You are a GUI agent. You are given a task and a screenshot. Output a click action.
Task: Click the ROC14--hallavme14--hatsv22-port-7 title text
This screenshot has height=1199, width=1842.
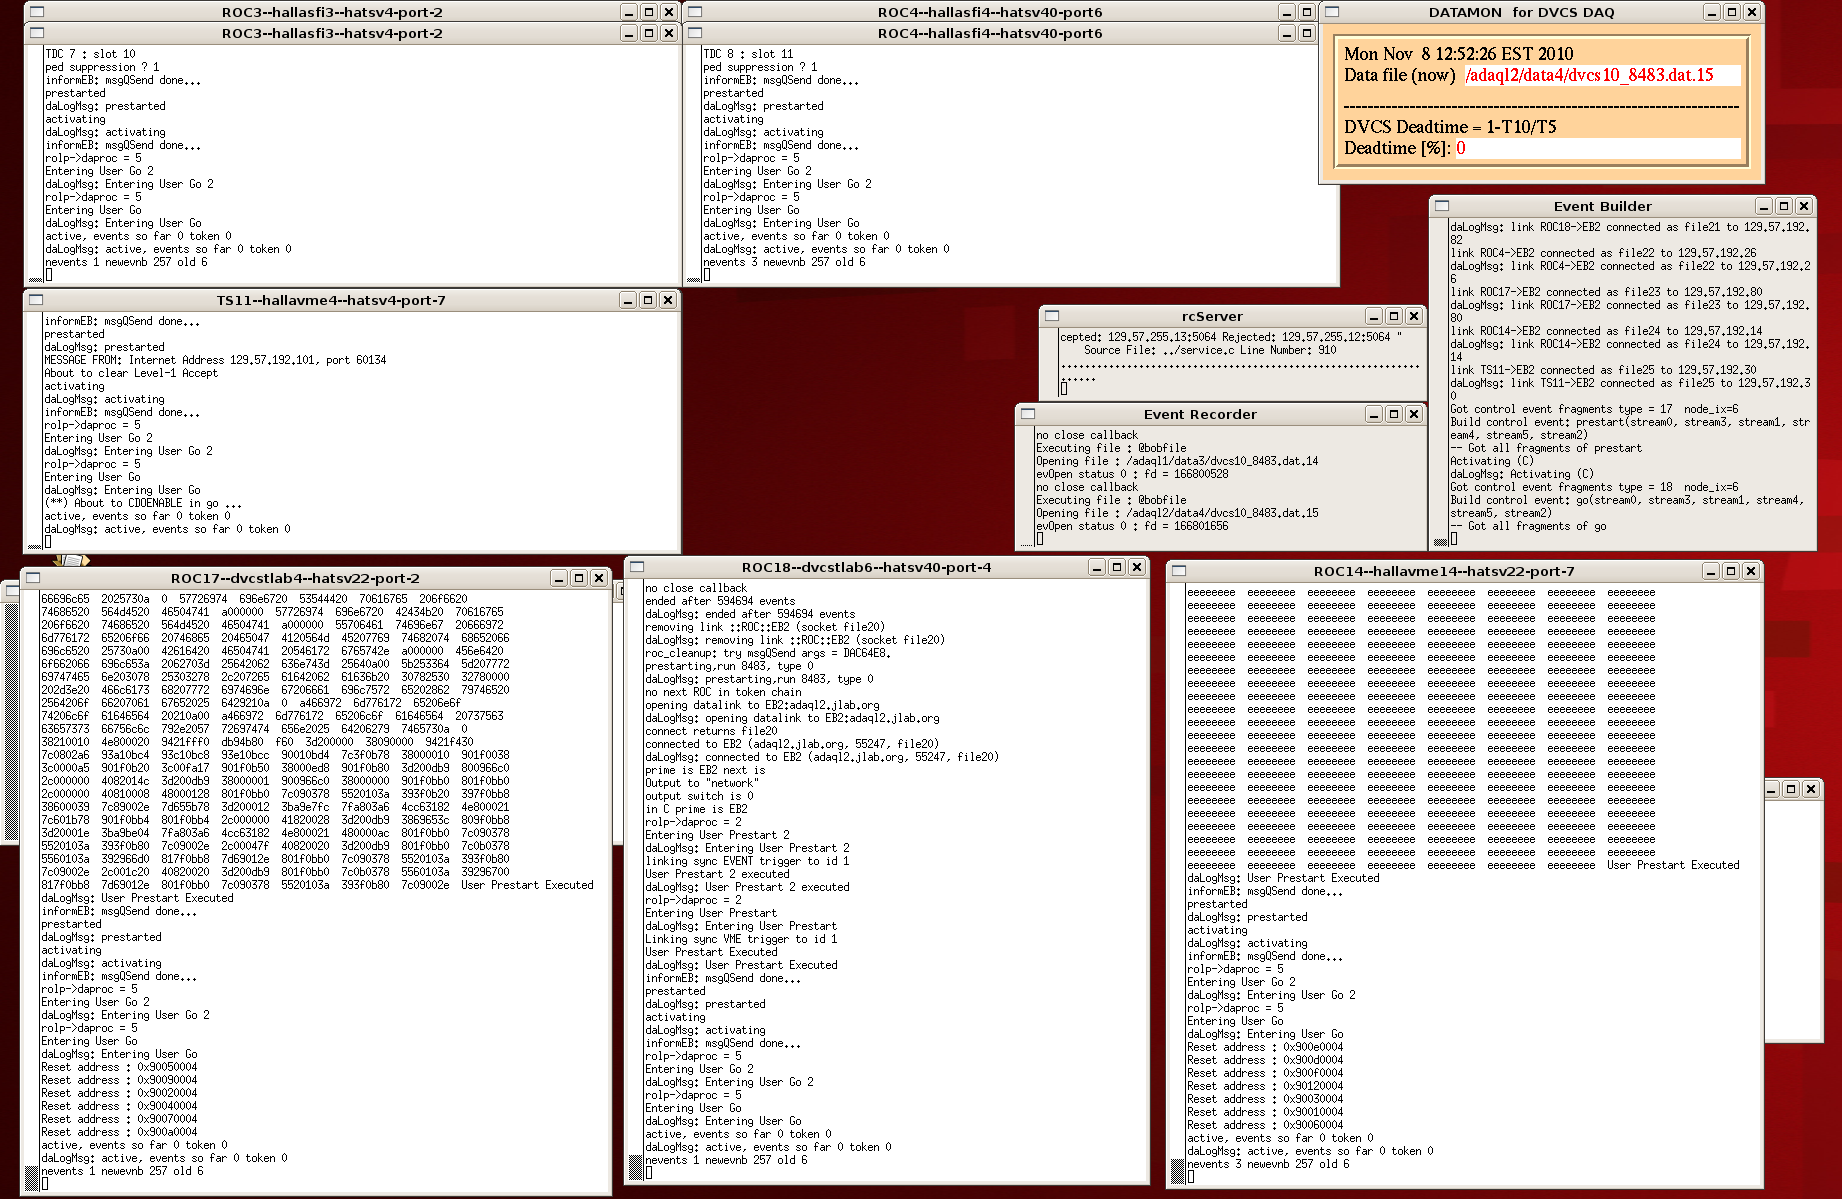coord(1444,571)
